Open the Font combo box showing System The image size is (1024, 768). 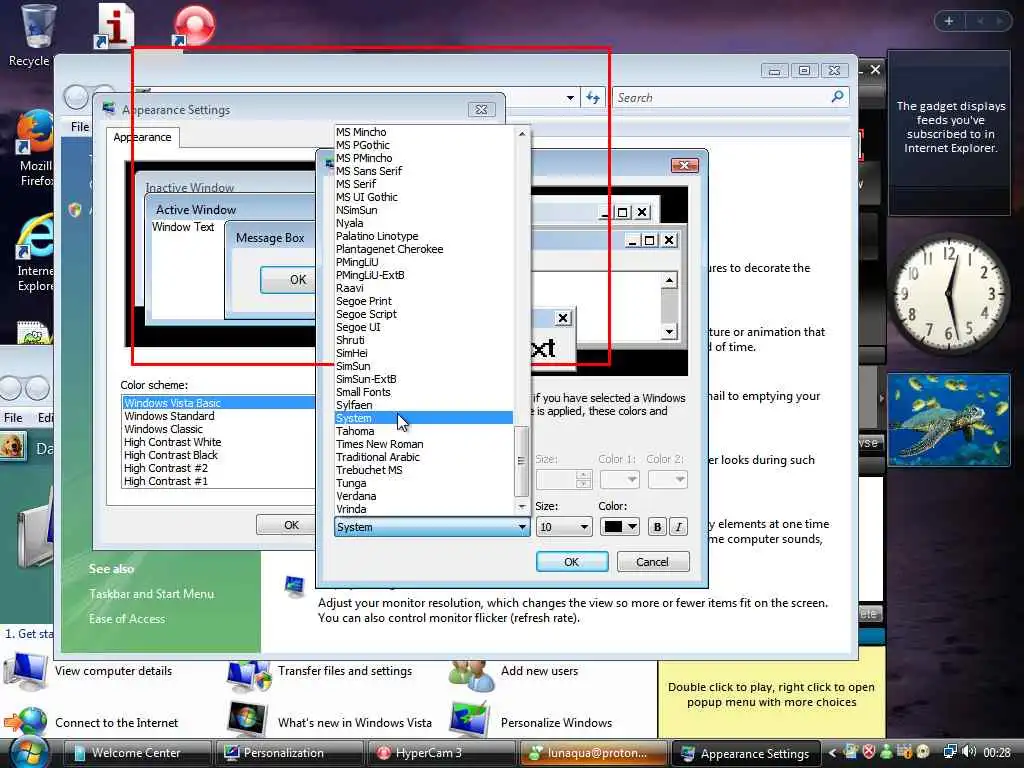[x=432, y=527]
